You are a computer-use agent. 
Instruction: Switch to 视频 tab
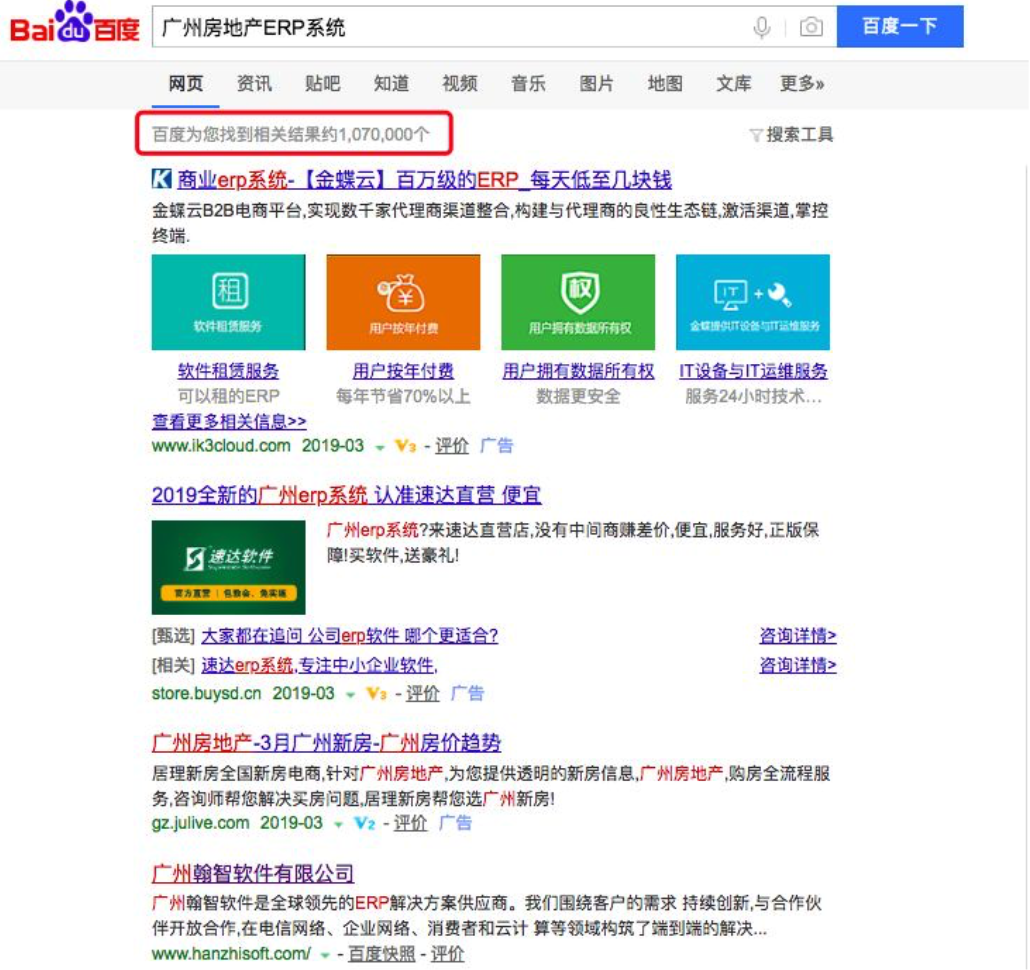(460, 83)
